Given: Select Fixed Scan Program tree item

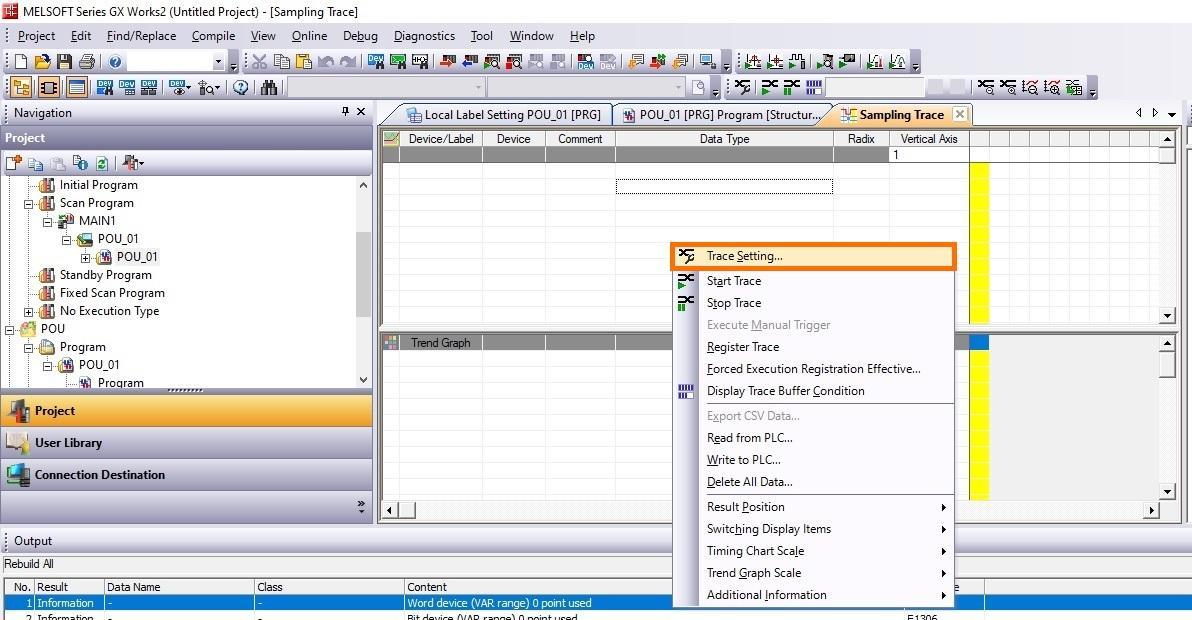Looking at the screenshot, I should point(112,293).
